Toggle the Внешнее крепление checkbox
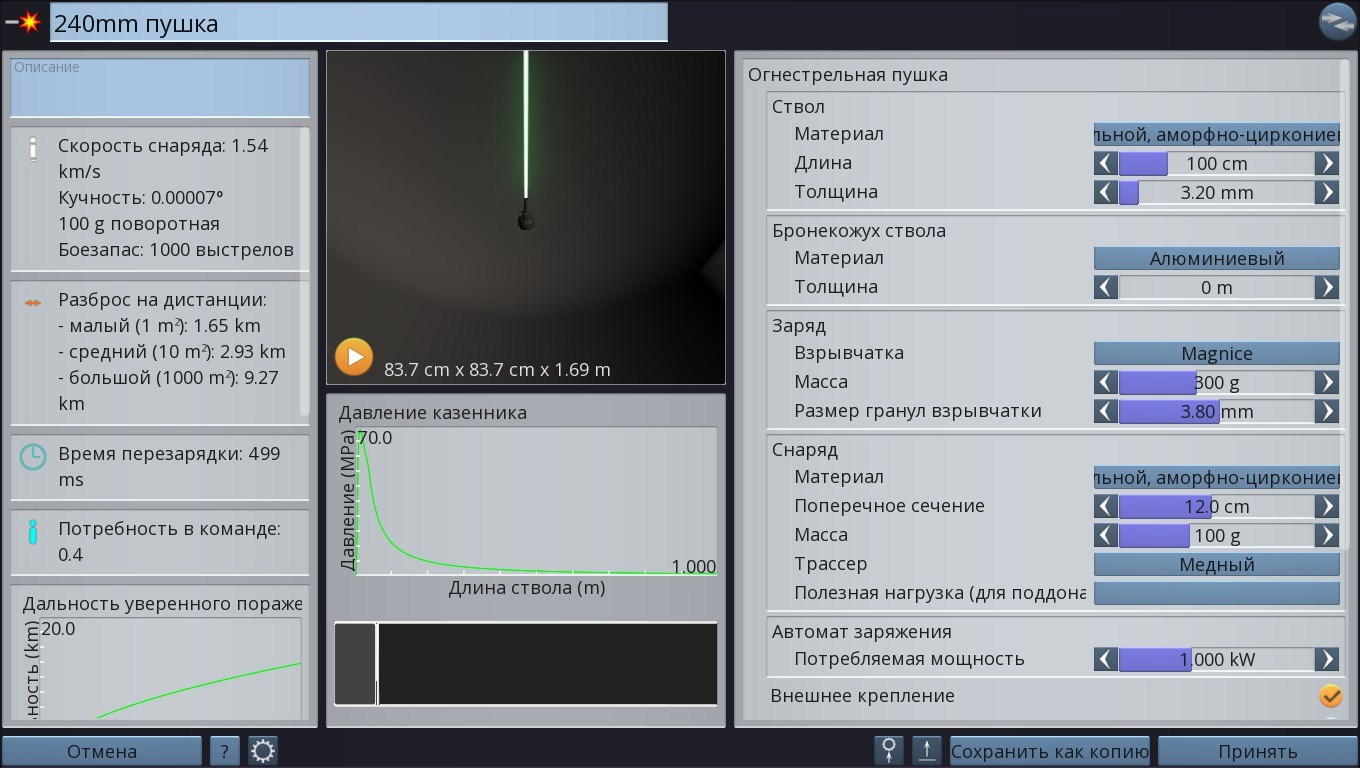 pos(1330,696)
